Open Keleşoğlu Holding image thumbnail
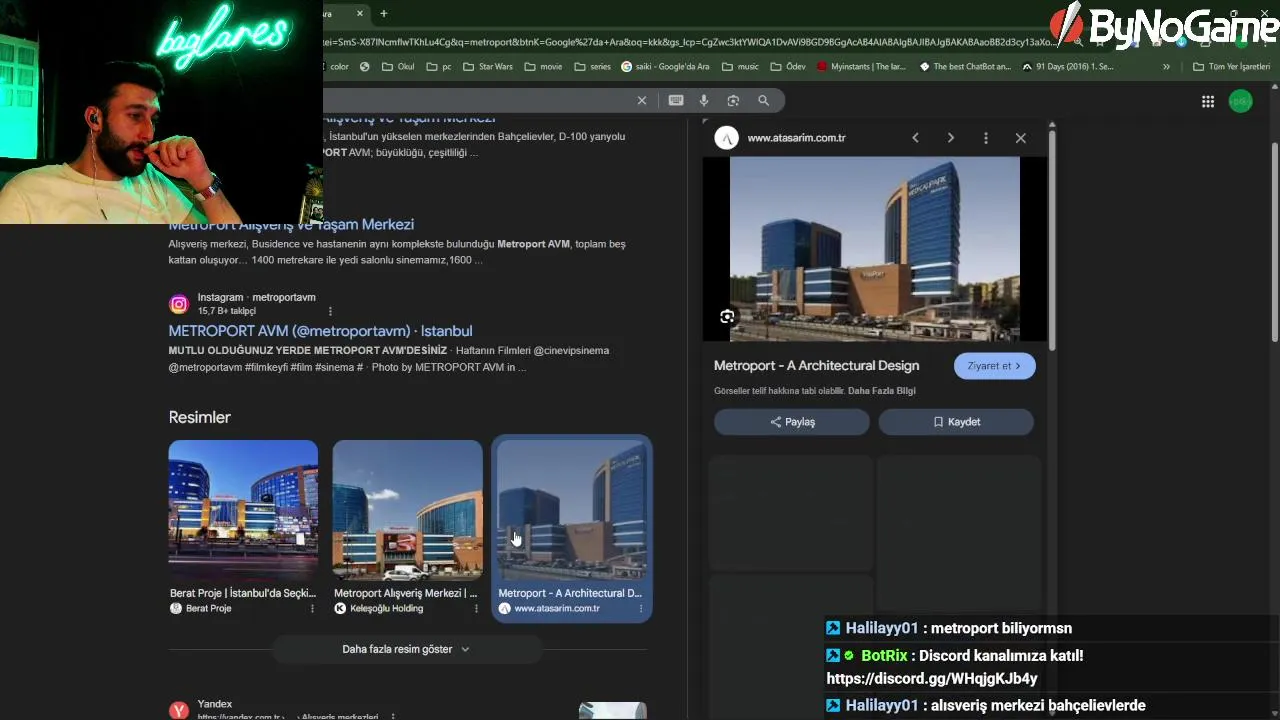This screenshot has width=1280, height=720. coord(407,510)
